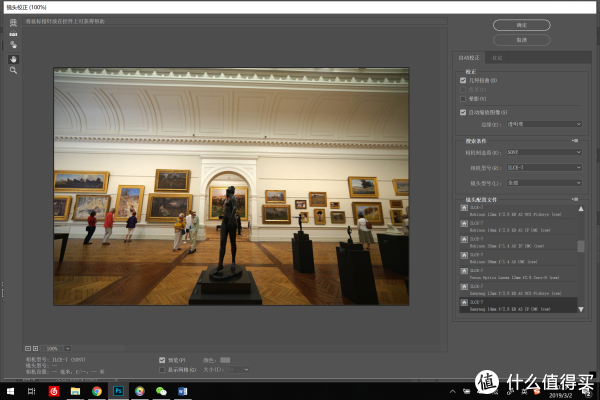This screenshot has height=400, width=600.
Task: Click the lens profile list scroll-up arrow
Action: pos(581,209)
